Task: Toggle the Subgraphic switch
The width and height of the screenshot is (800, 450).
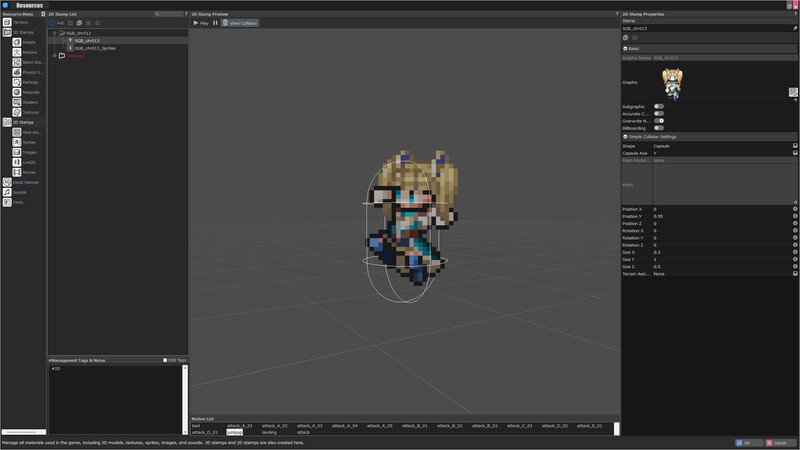Action: [659, 107]
